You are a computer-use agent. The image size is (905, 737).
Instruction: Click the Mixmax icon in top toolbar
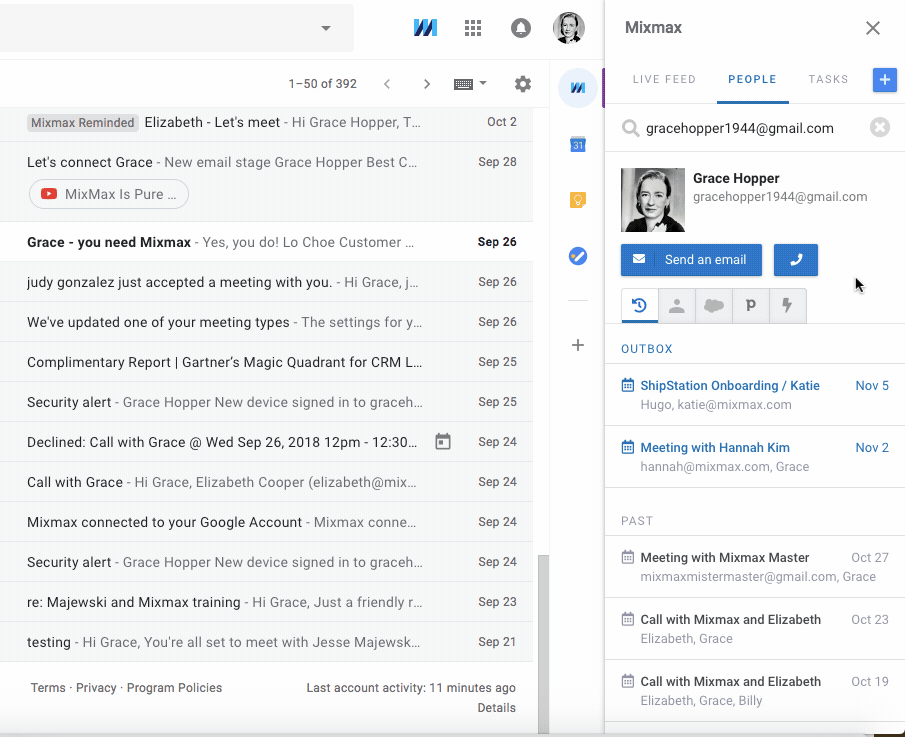425,28
